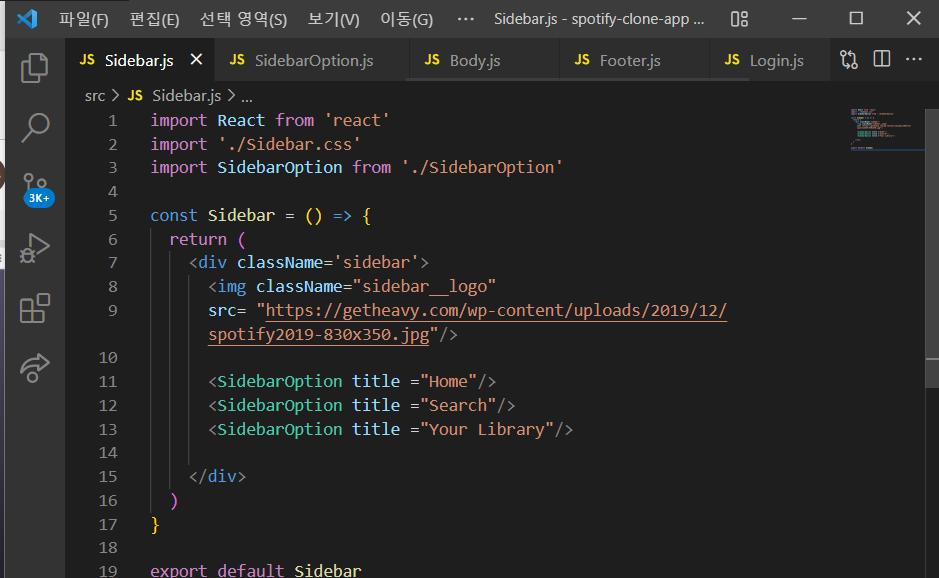The width and height of the screenshot is (939, 578).
Task: Expand the hidden menu items ellipsis
Action: 465,19
